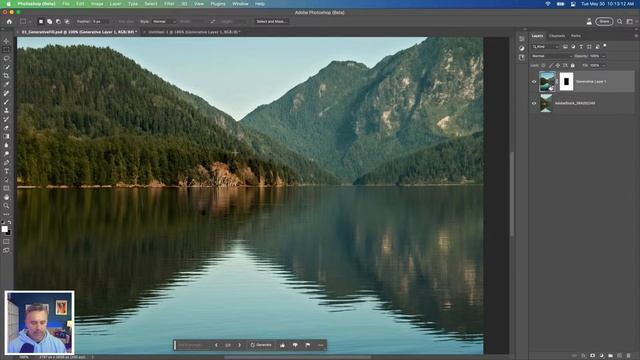Viewport: 640px width, 360px height.
Task: Select the Horizontal Type tool
Action: point(6,171)
